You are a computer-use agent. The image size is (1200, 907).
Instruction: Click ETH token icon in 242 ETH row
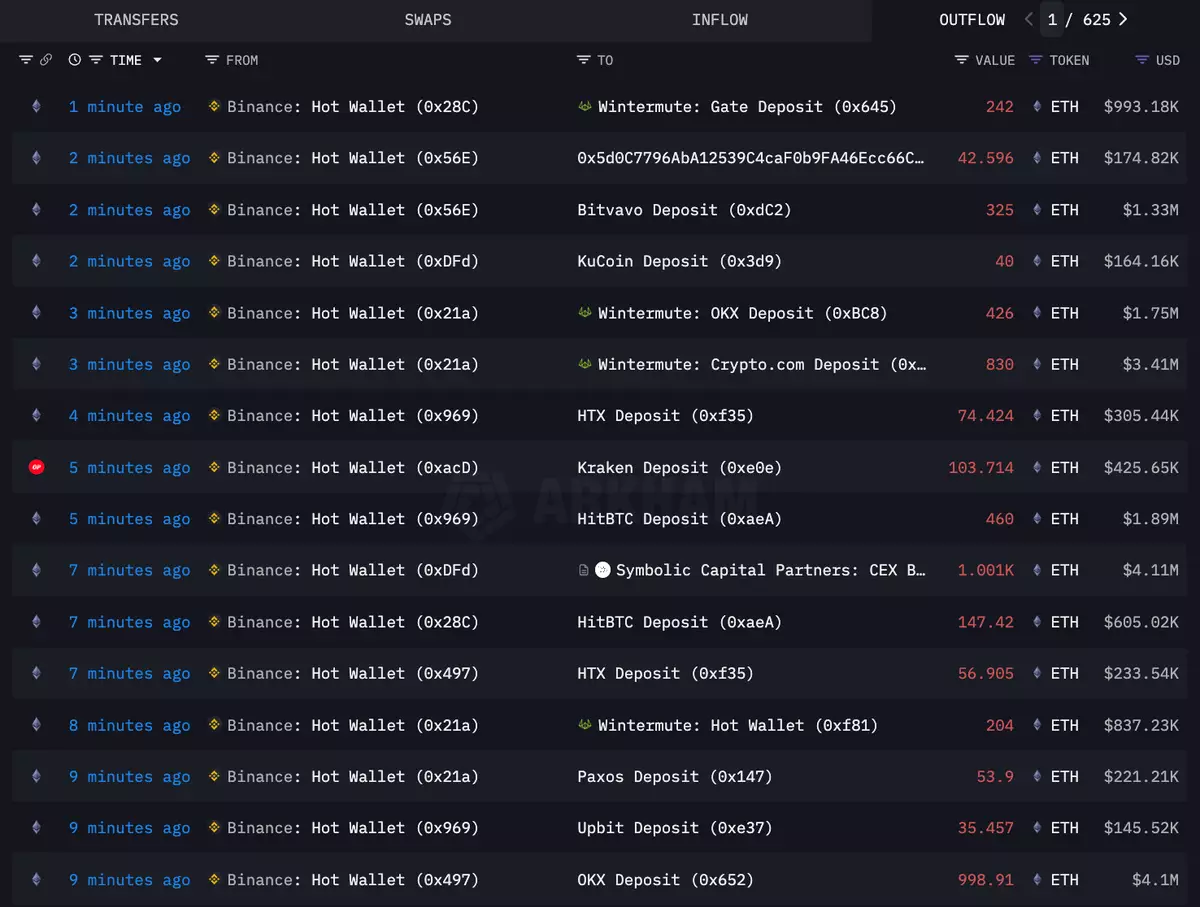pyautogui.click(x=1037, y=106)
